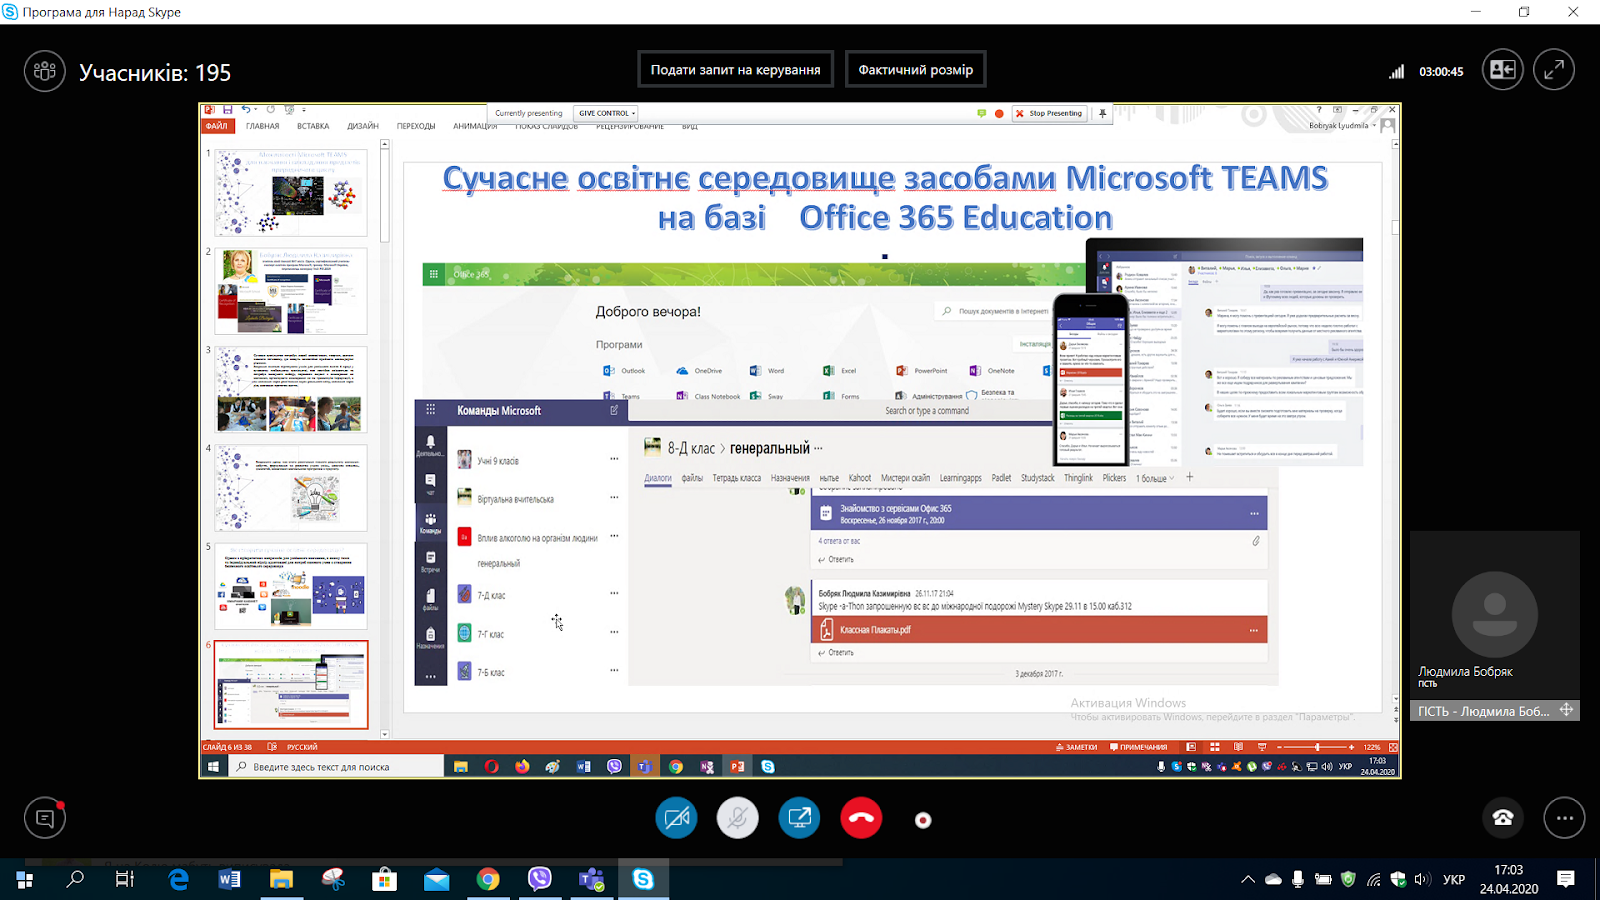
Task: Open the participants list icon
Action: [45, 71]
